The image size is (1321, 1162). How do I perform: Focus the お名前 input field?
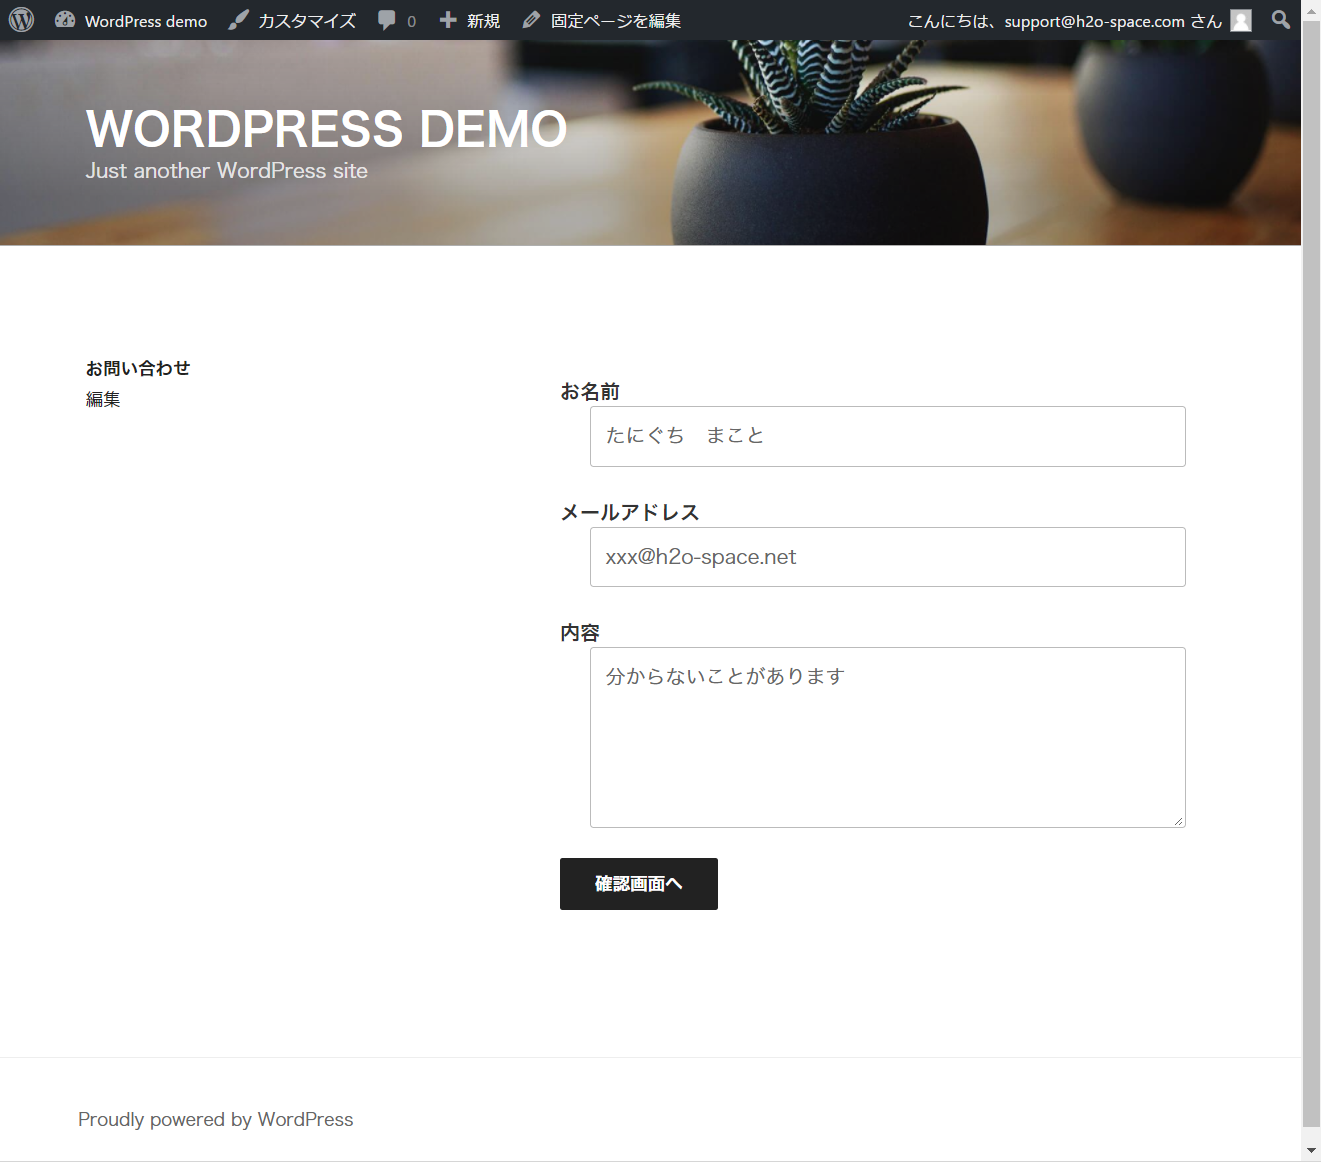[x=887, y=436]
